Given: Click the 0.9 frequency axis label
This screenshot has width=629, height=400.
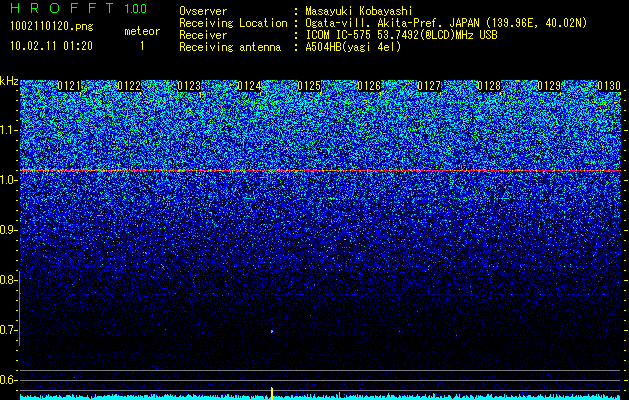Looking at the screenshot, I should 8,230.
